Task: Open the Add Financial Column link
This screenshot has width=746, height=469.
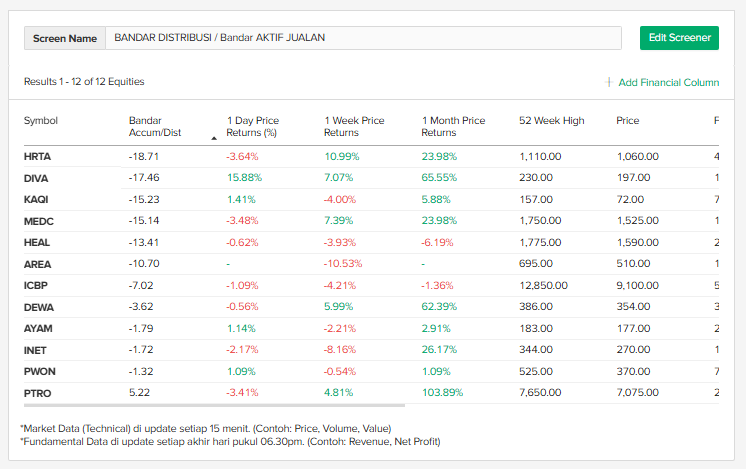Action: tap(668, 82)
